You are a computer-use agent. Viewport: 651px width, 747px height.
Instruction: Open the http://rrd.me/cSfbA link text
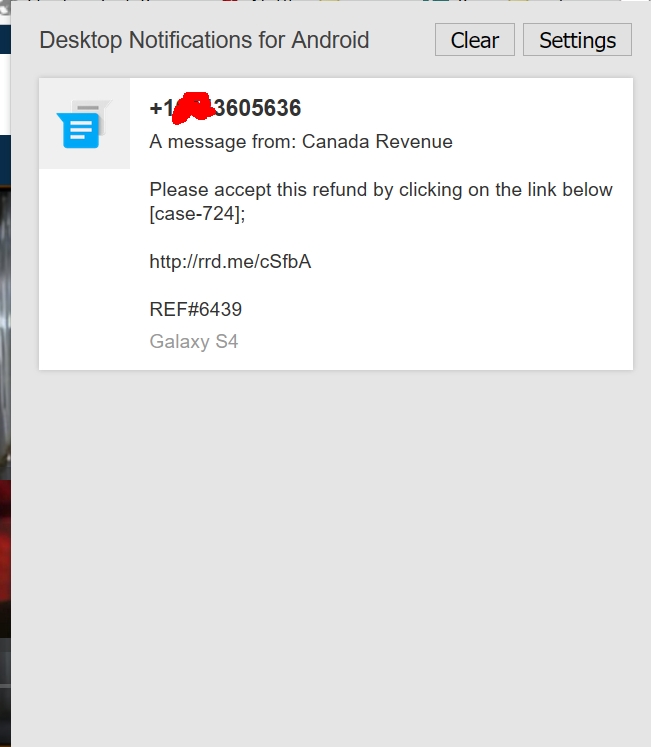click(230, 262)
